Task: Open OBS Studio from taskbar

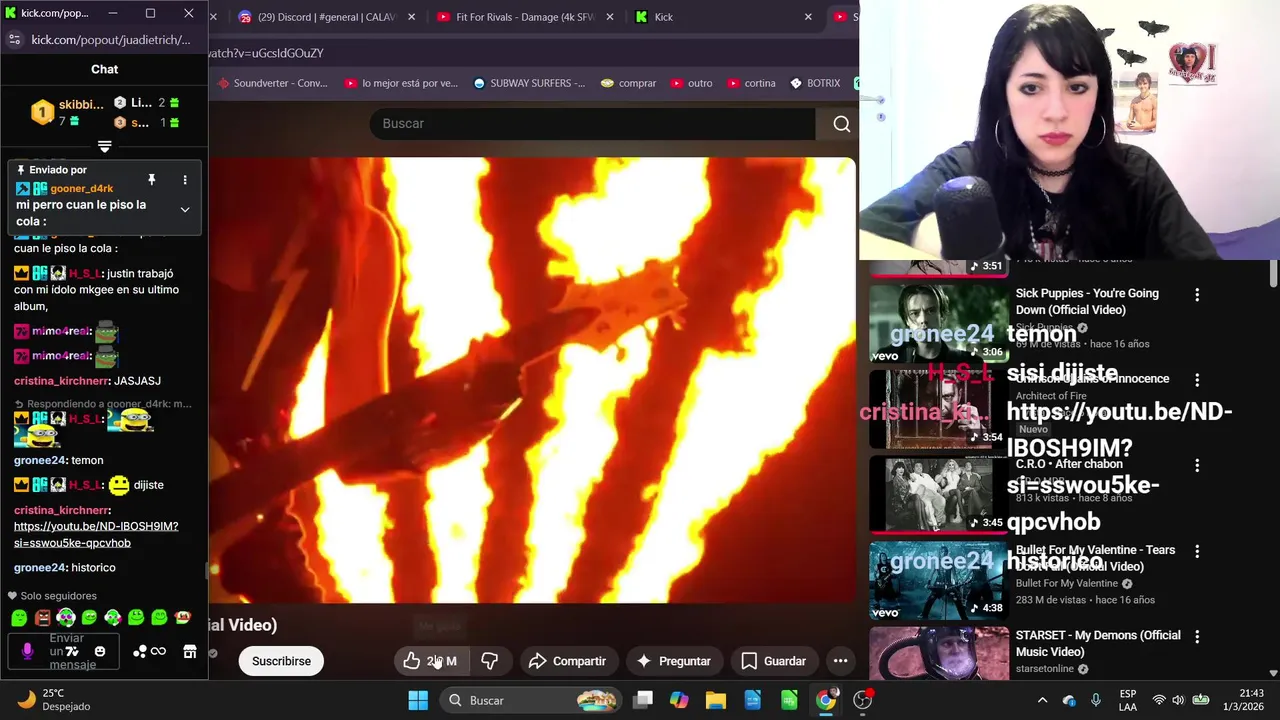Action: click(x=863, y=700)
